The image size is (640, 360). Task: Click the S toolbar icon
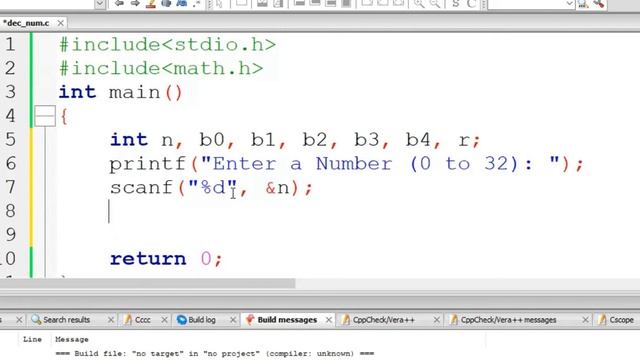(x=456, y=4)
